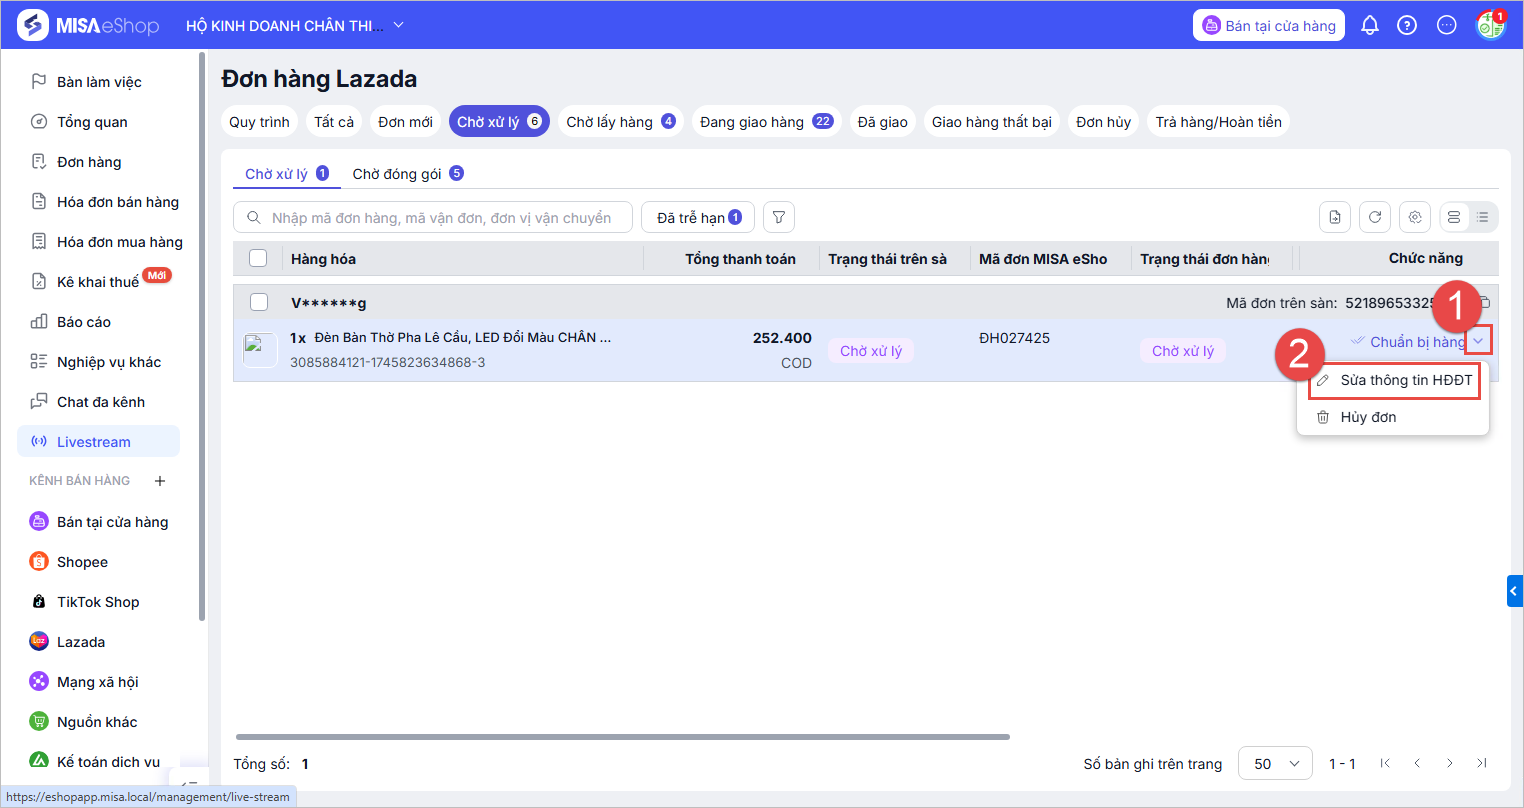Tick the select-all checkbox in table header

pyautogui.click(x=258, y=258)
